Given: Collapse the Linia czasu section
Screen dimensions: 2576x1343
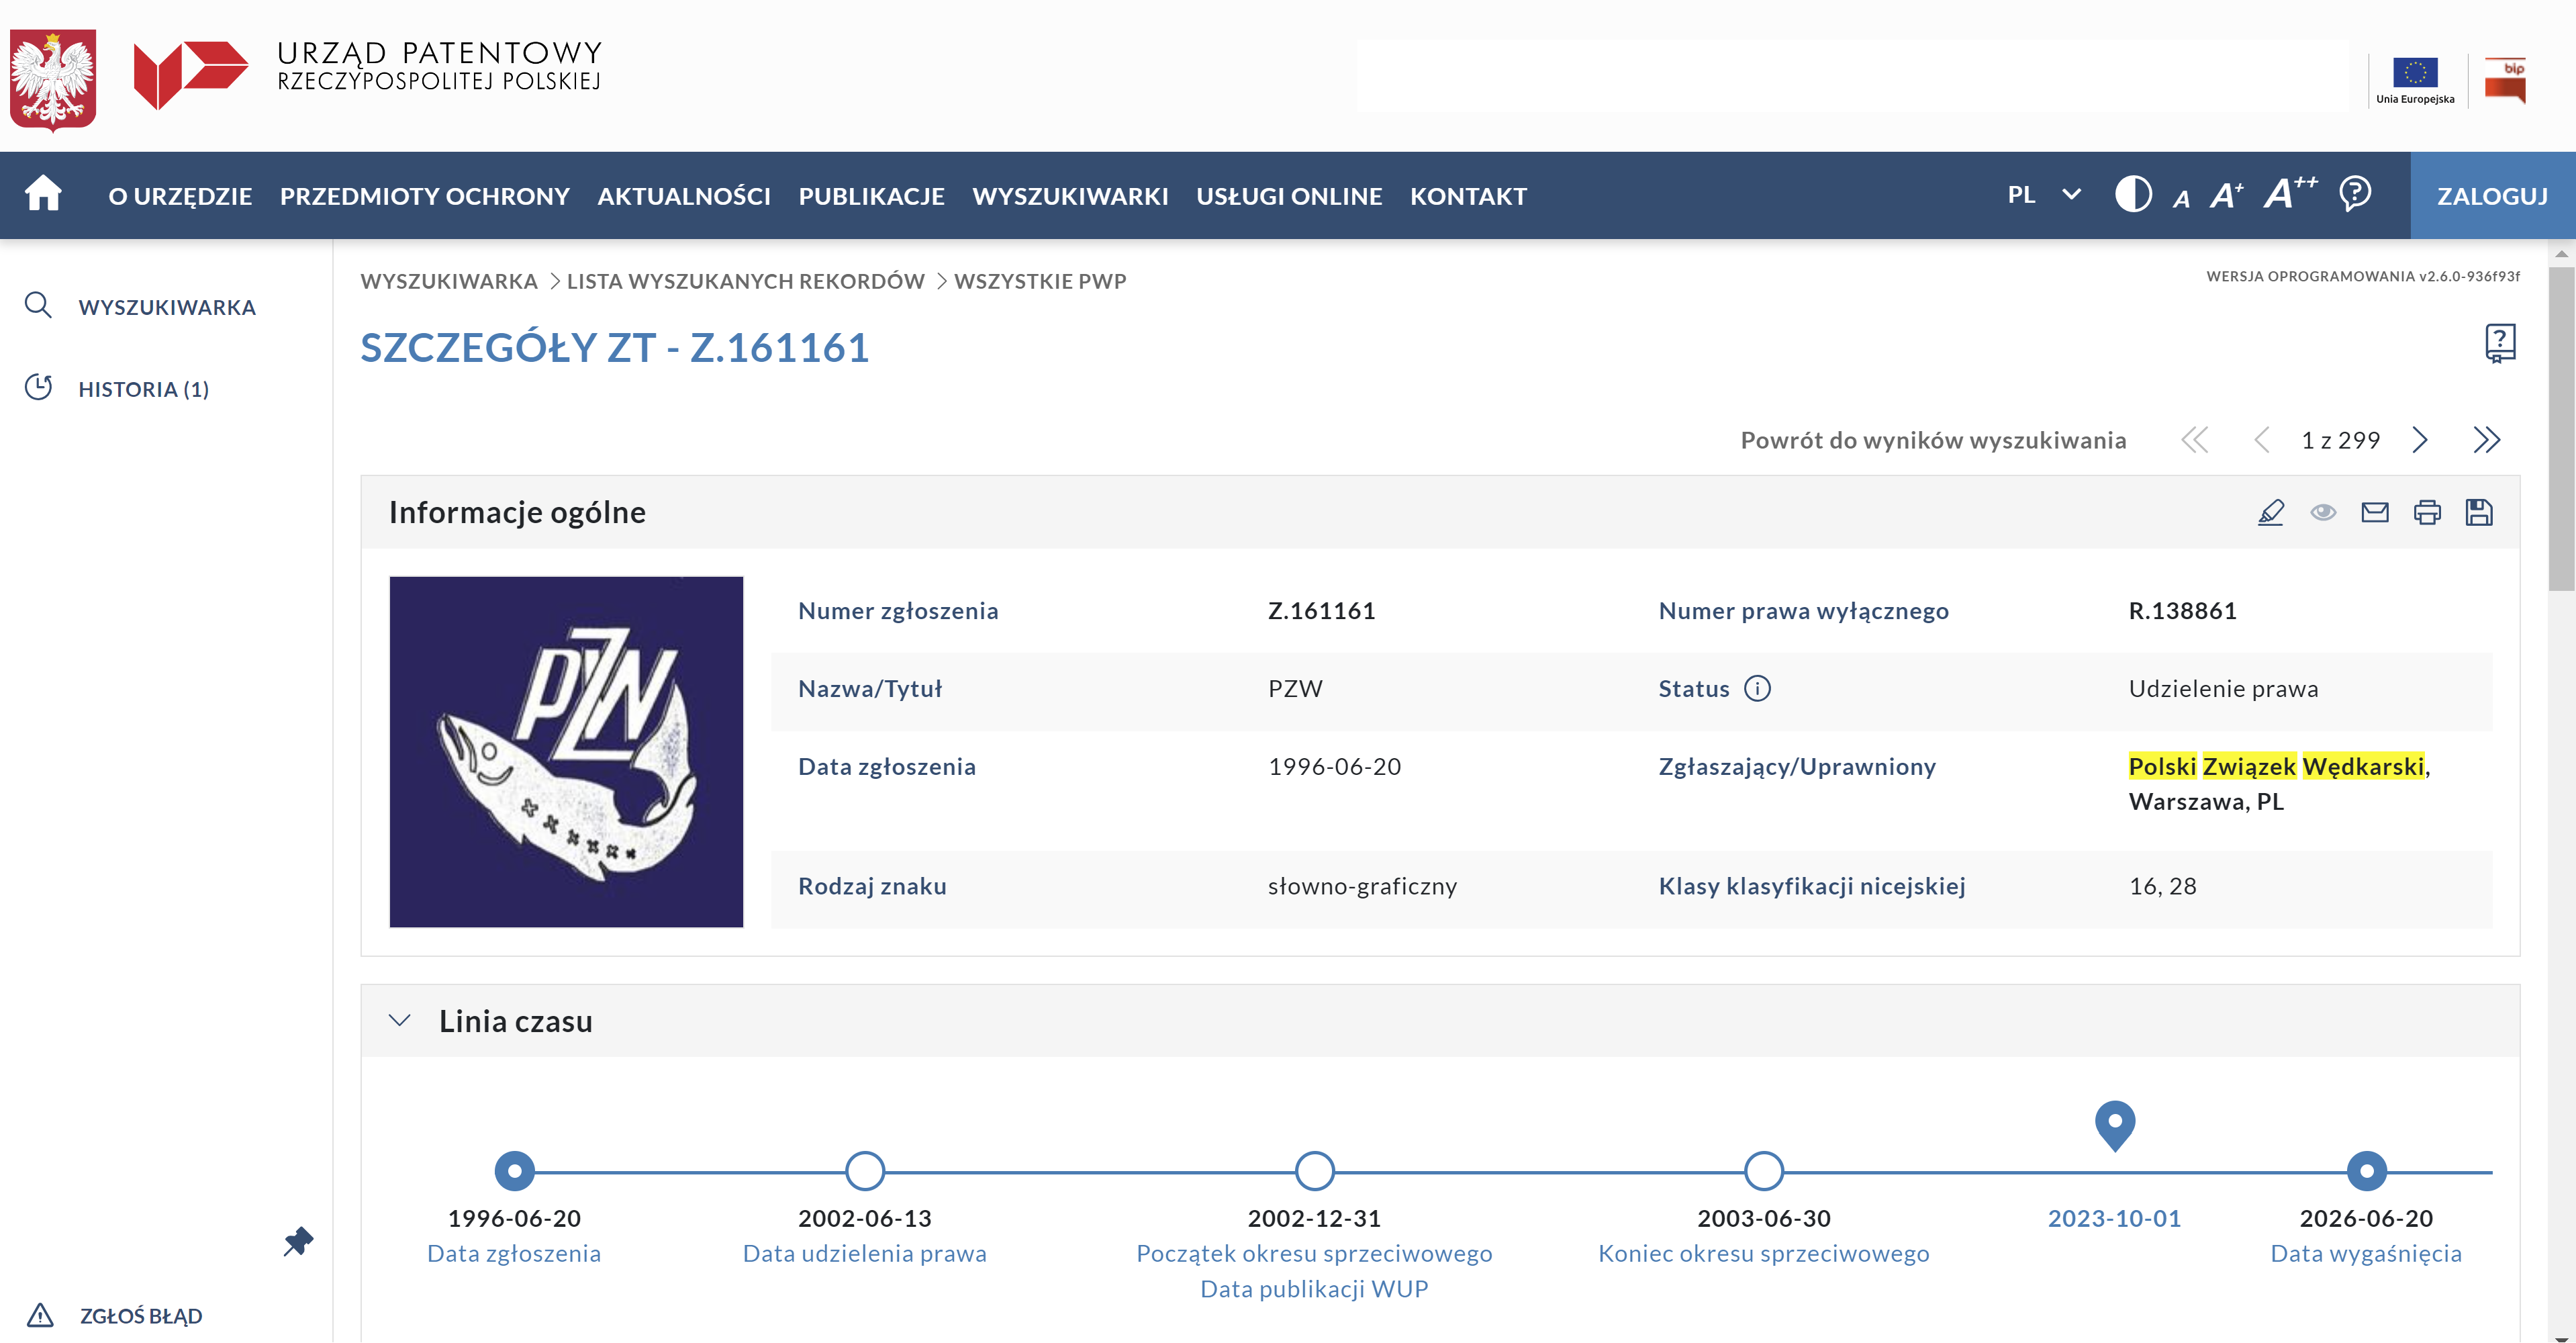Looking at the screenshot, I should 400,1021.
